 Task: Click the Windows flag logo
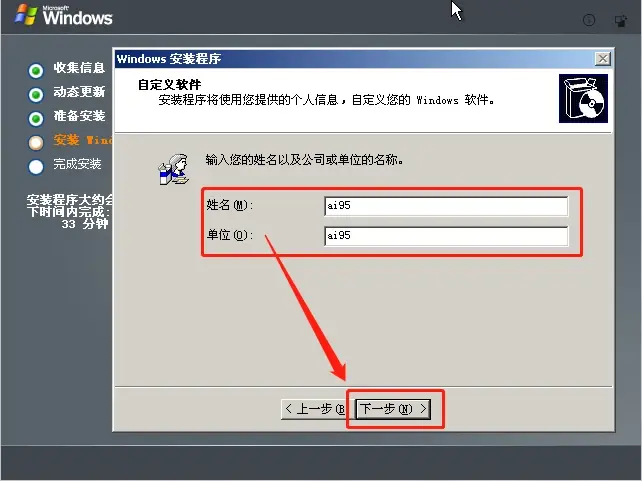tap(26, 15)
